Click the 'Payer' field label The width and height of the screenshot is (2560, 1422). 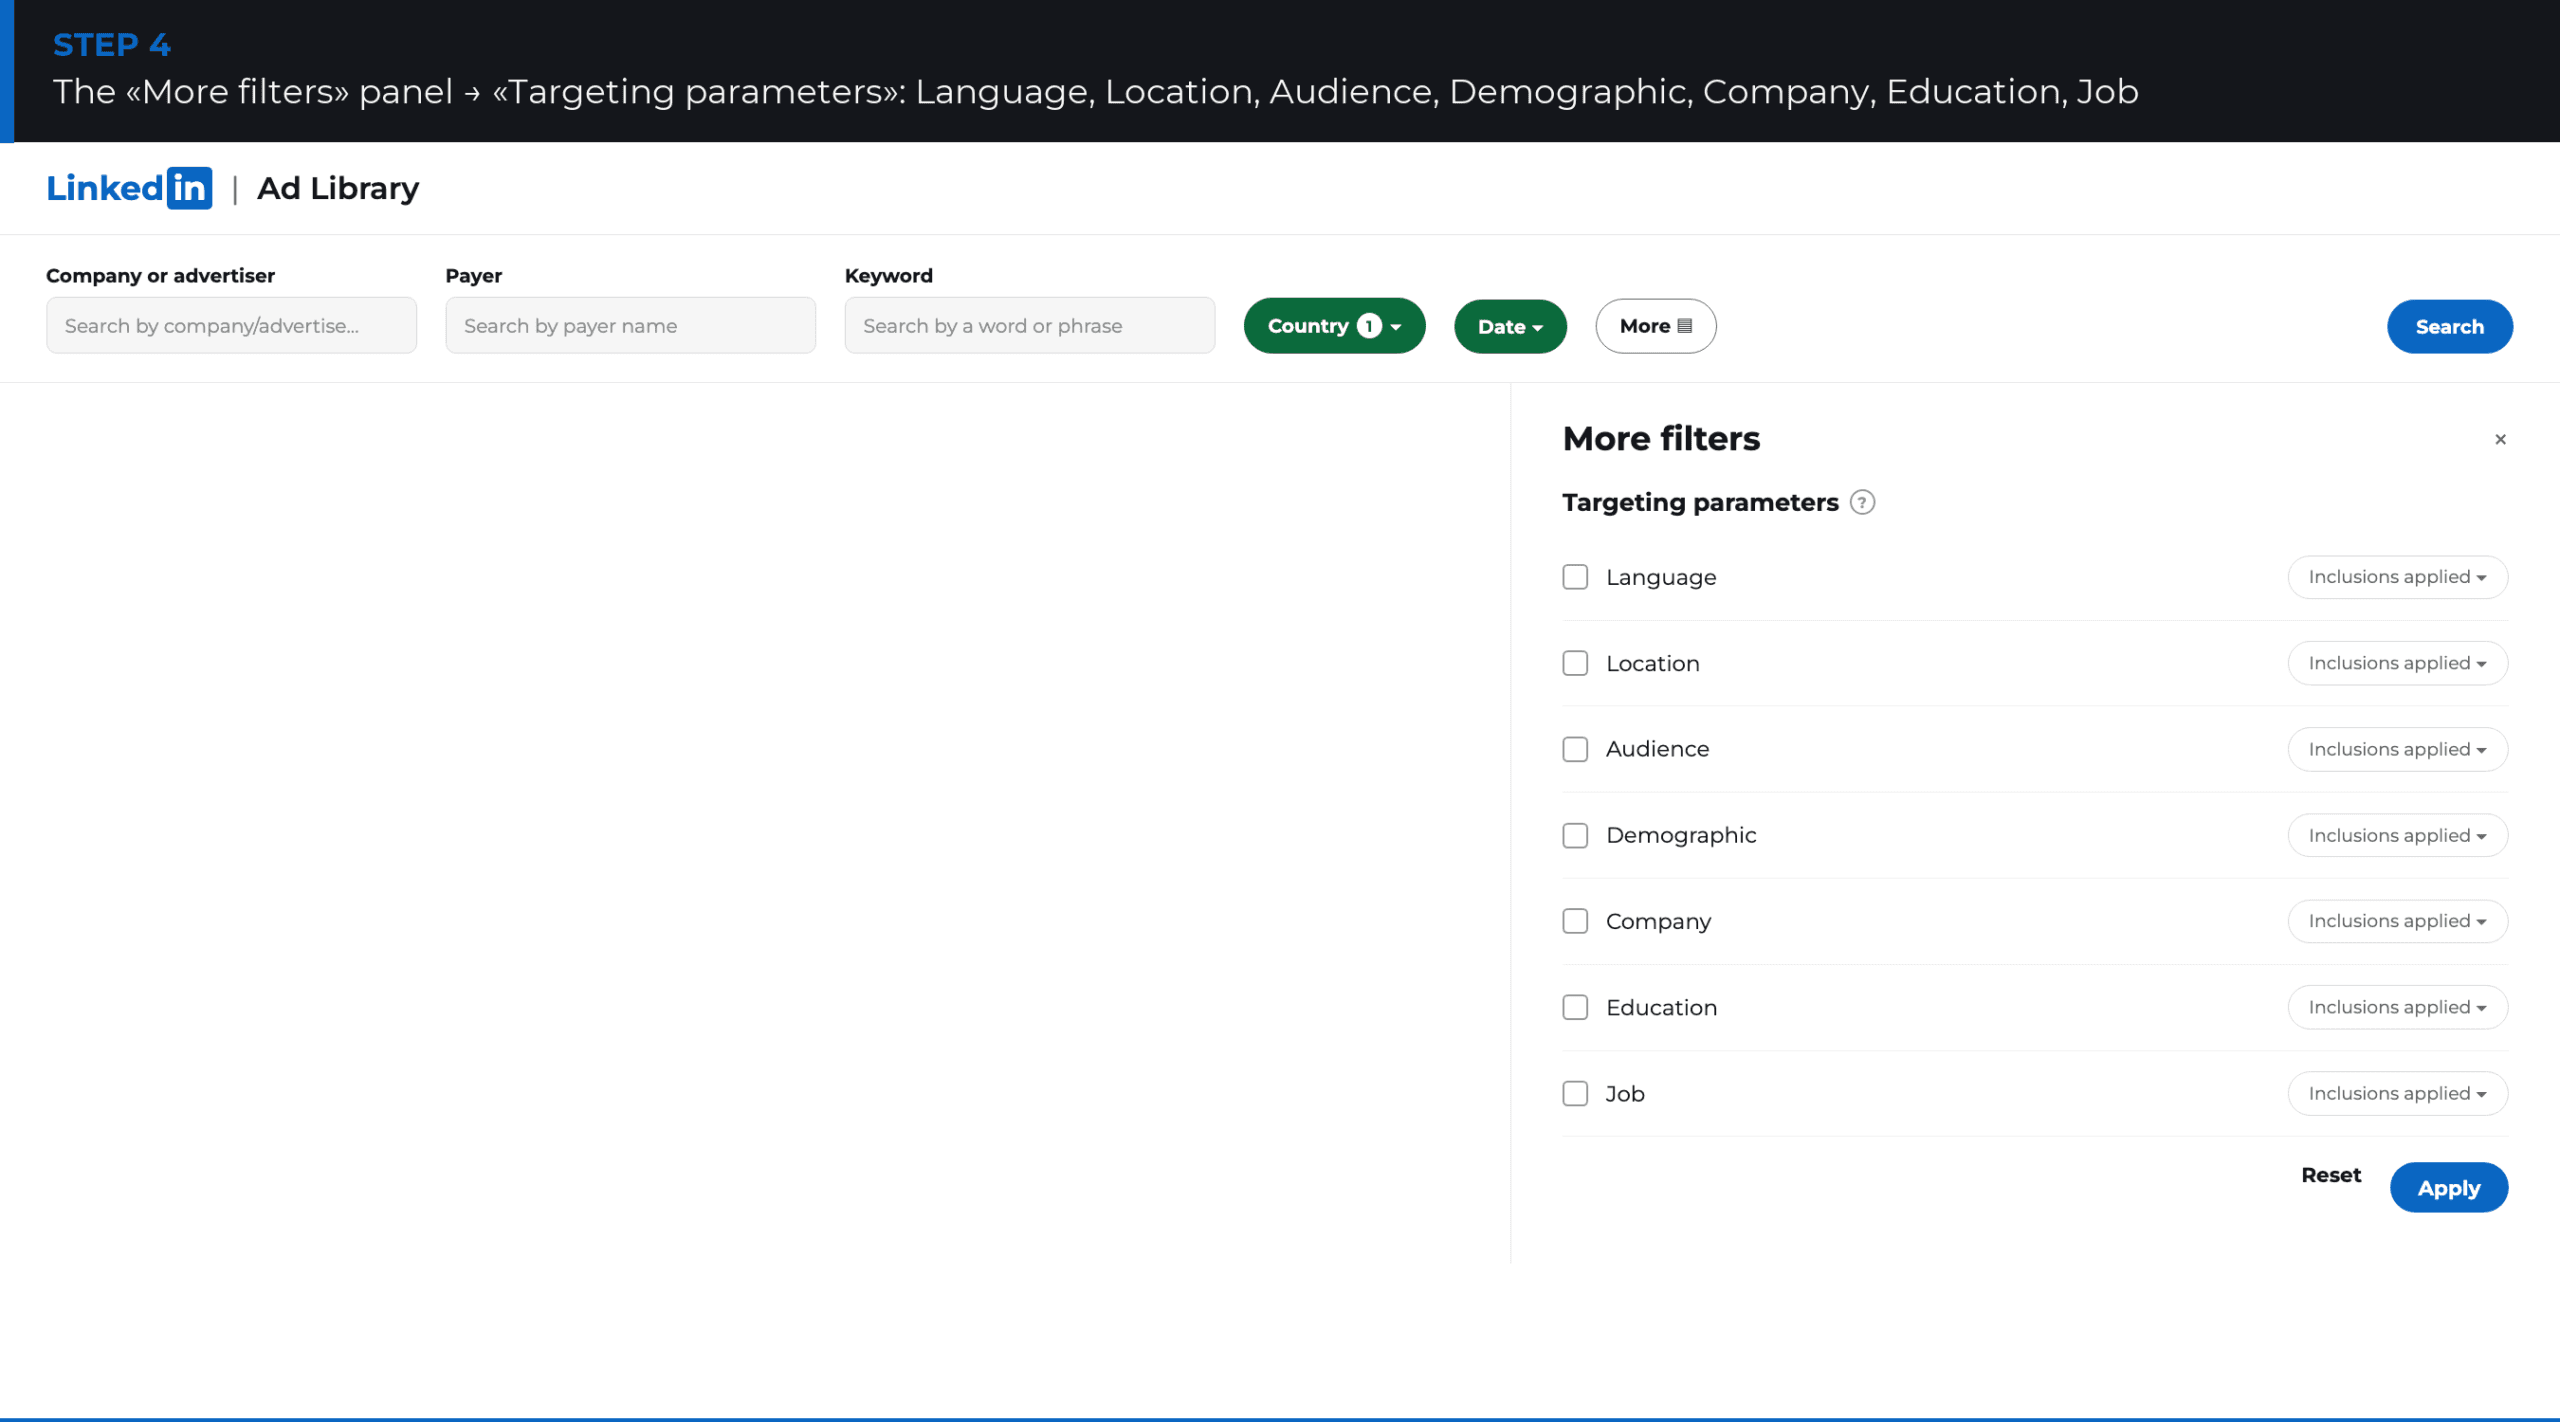(473, 275)
